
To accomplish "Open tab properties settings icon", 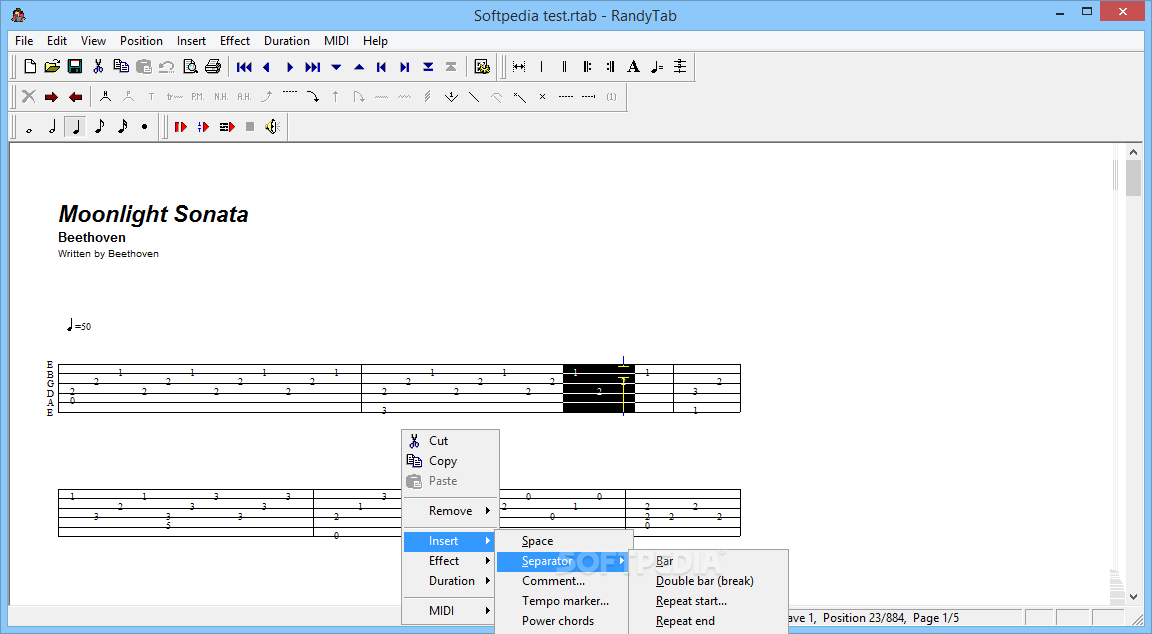I will coord(482,67).
